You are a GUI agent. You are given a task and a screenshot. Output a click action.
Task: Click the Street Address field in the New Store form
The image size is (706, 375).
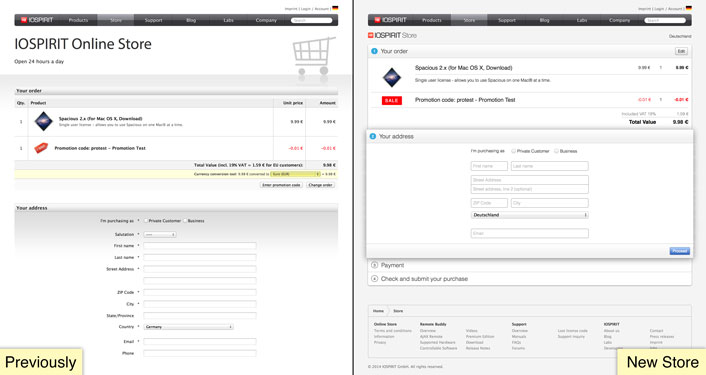(x=530, y=180)
